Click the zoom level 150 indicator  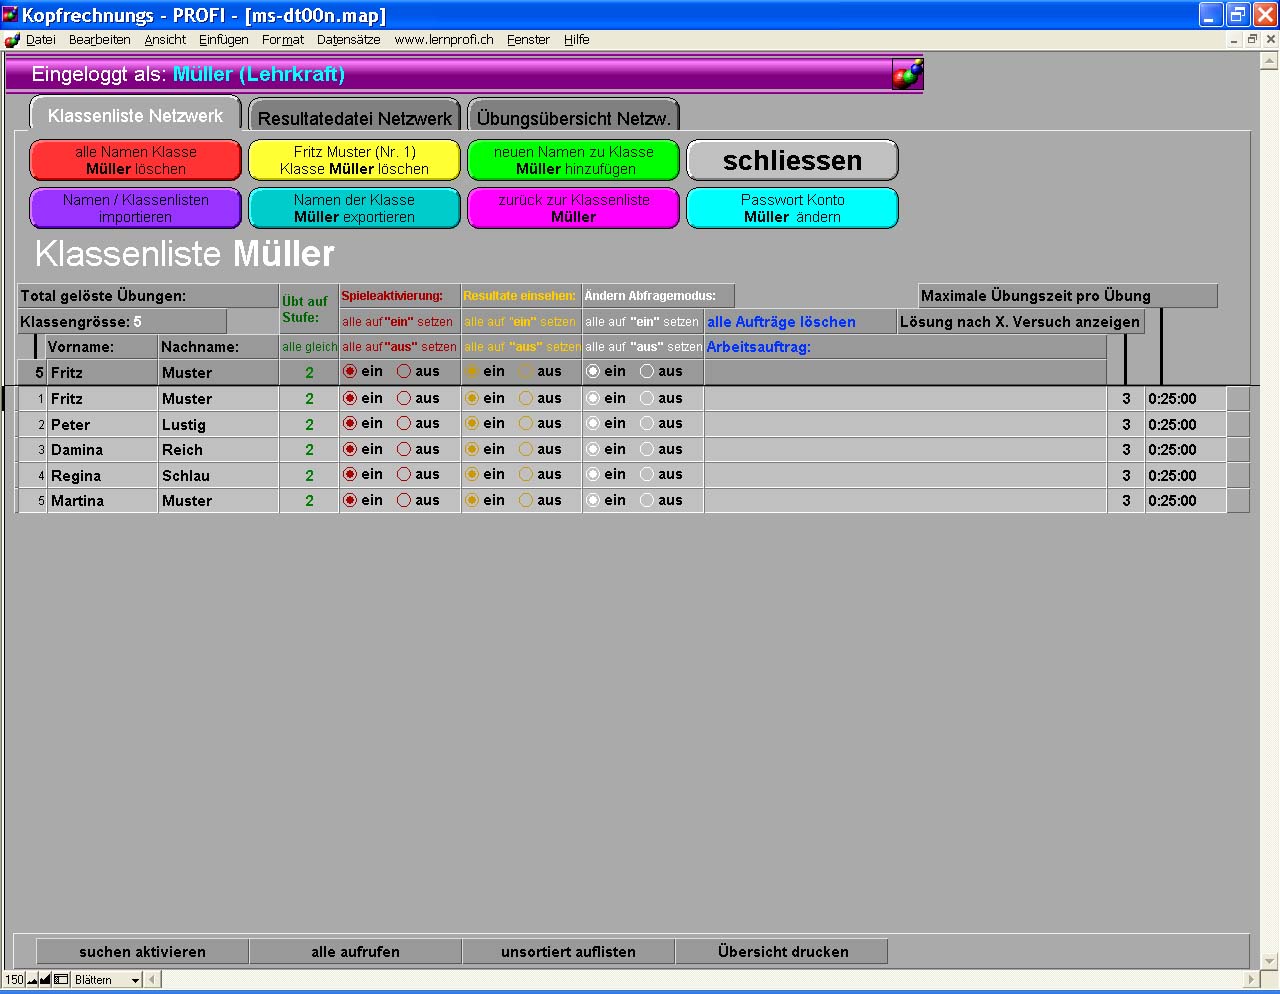point(14,980)
